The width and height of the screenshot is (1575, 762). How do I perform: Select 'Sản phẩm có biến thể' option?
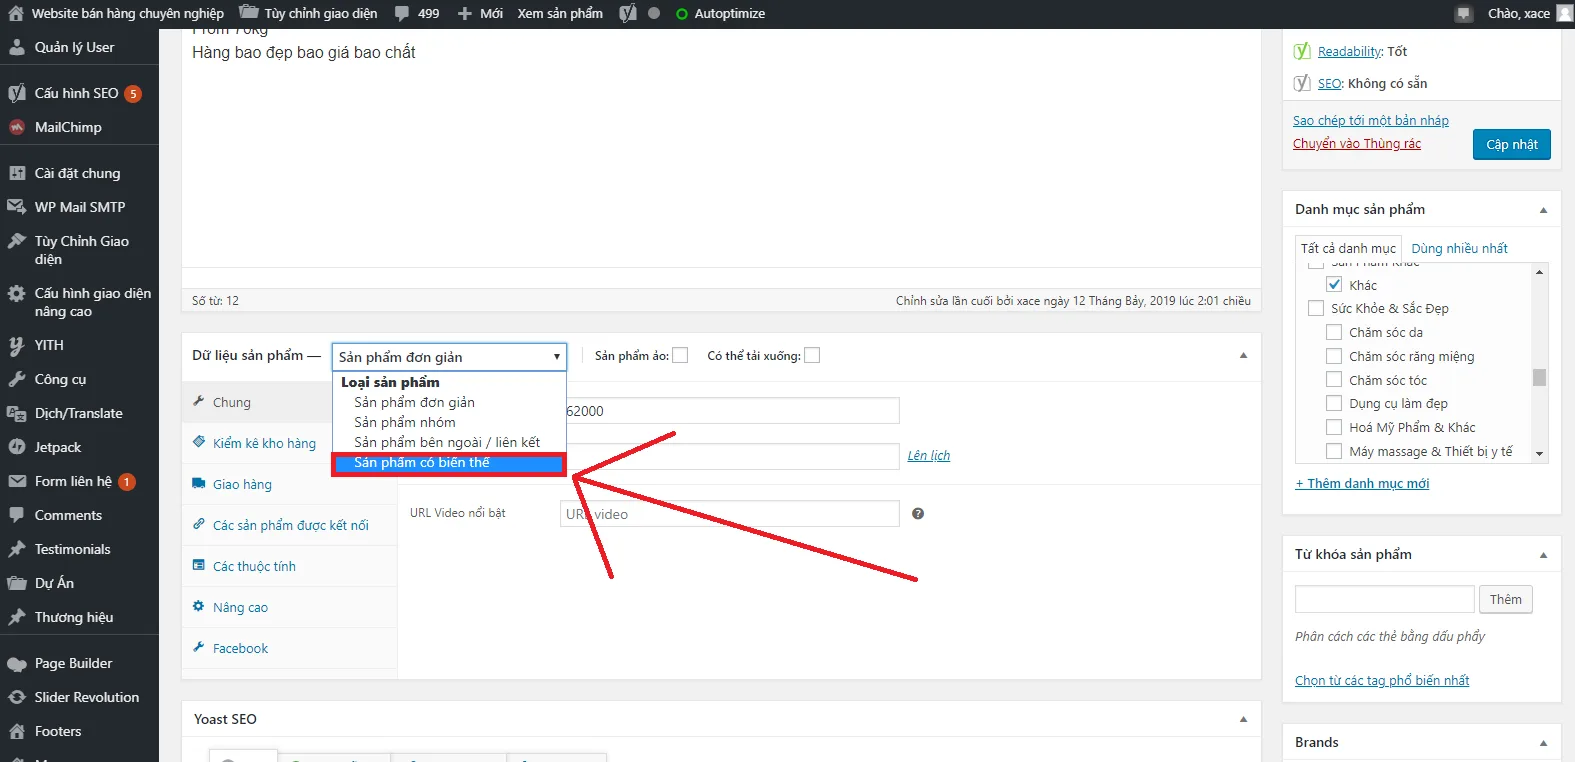pyautogui.click(x=449, y=464)
